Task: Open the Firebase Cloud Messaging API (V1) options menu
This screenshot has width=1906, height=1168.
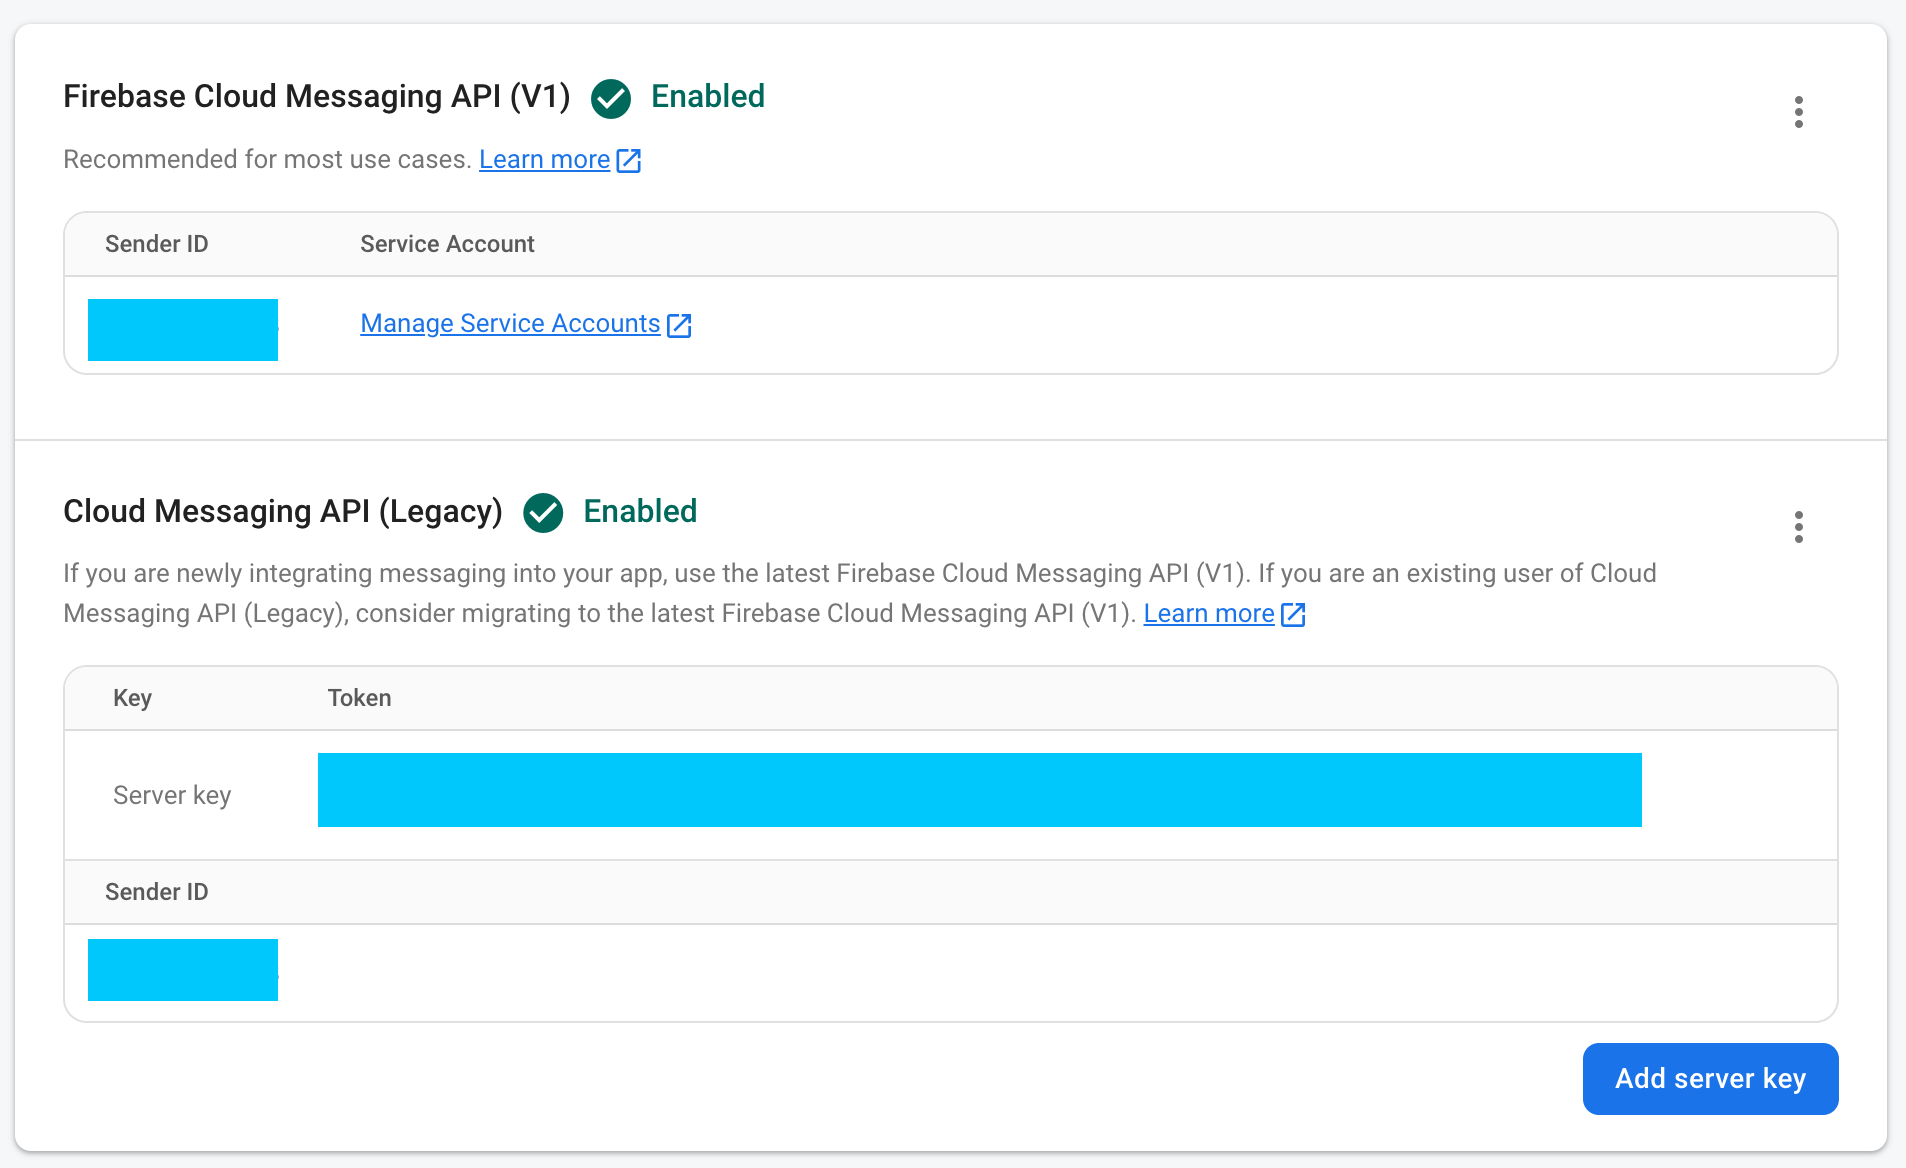Action: point(1798,112)
